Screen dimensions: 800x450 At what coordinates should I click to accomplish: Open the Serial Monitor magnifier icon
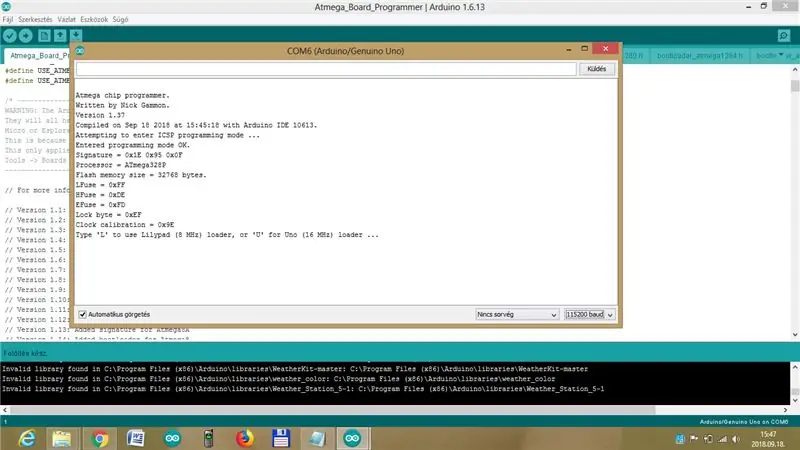tap(784, 35)
